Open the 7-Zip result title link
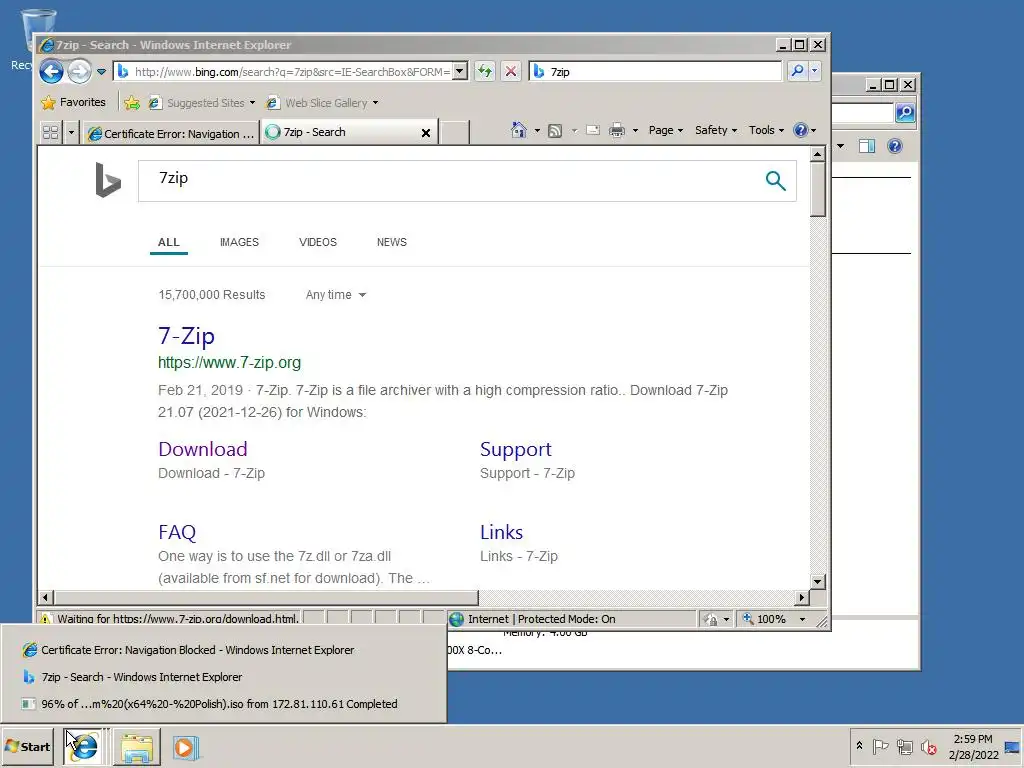Viewport: 1024px width, 768px height. tap(186, 336)
